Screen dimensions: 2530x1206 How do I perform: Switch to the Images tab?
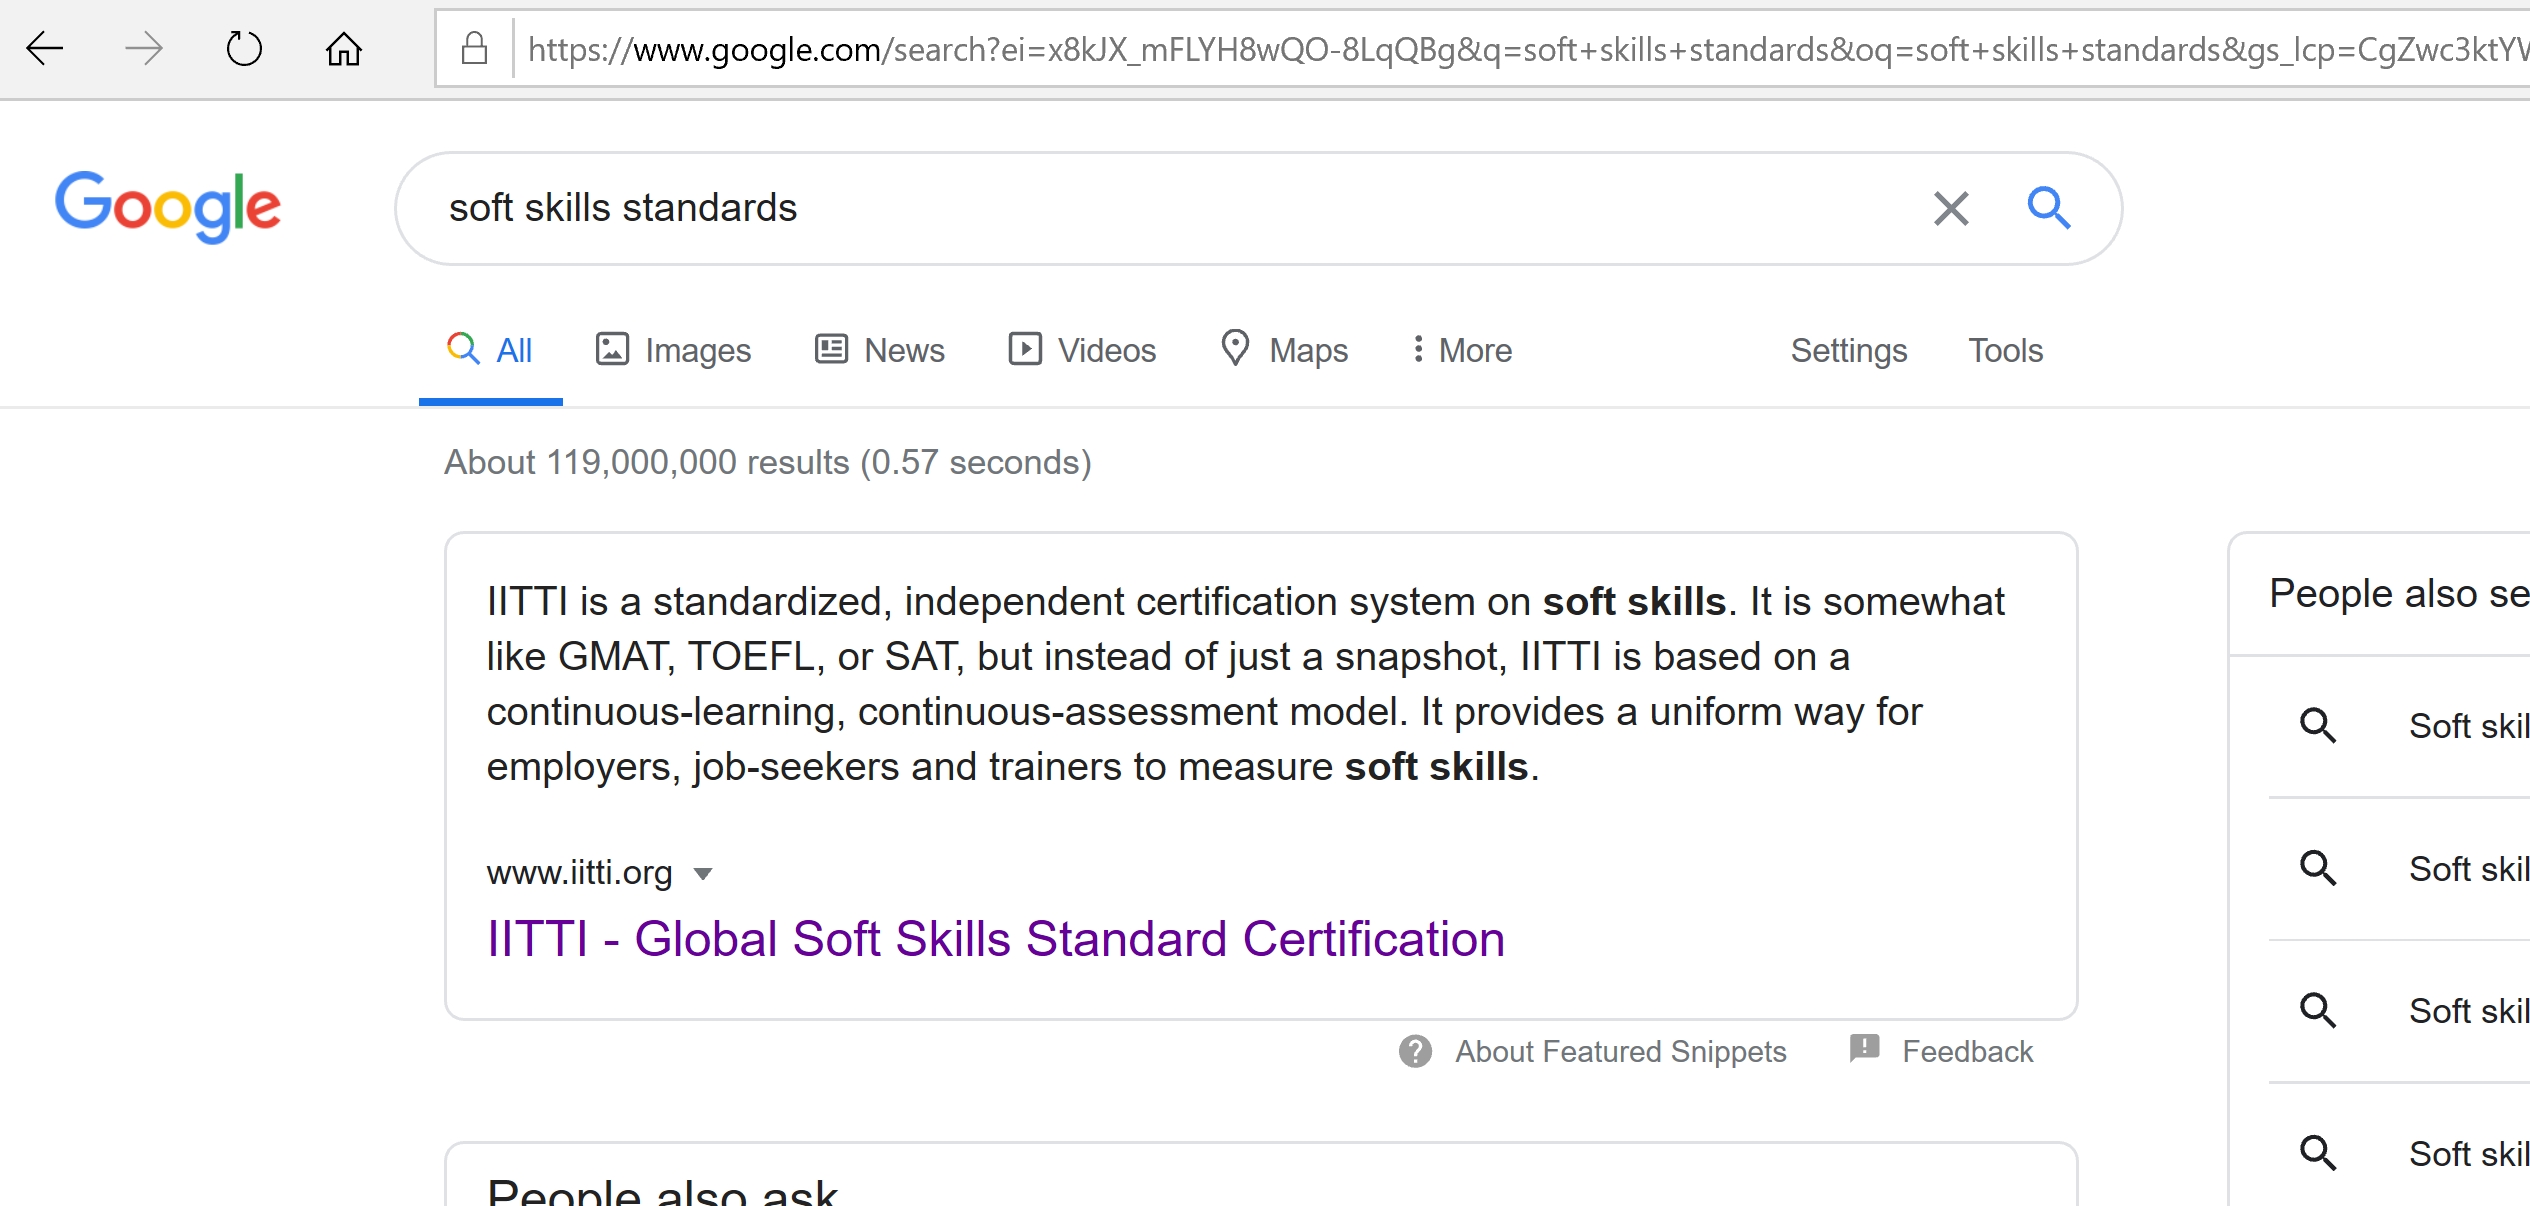click(x=673, y=350)
